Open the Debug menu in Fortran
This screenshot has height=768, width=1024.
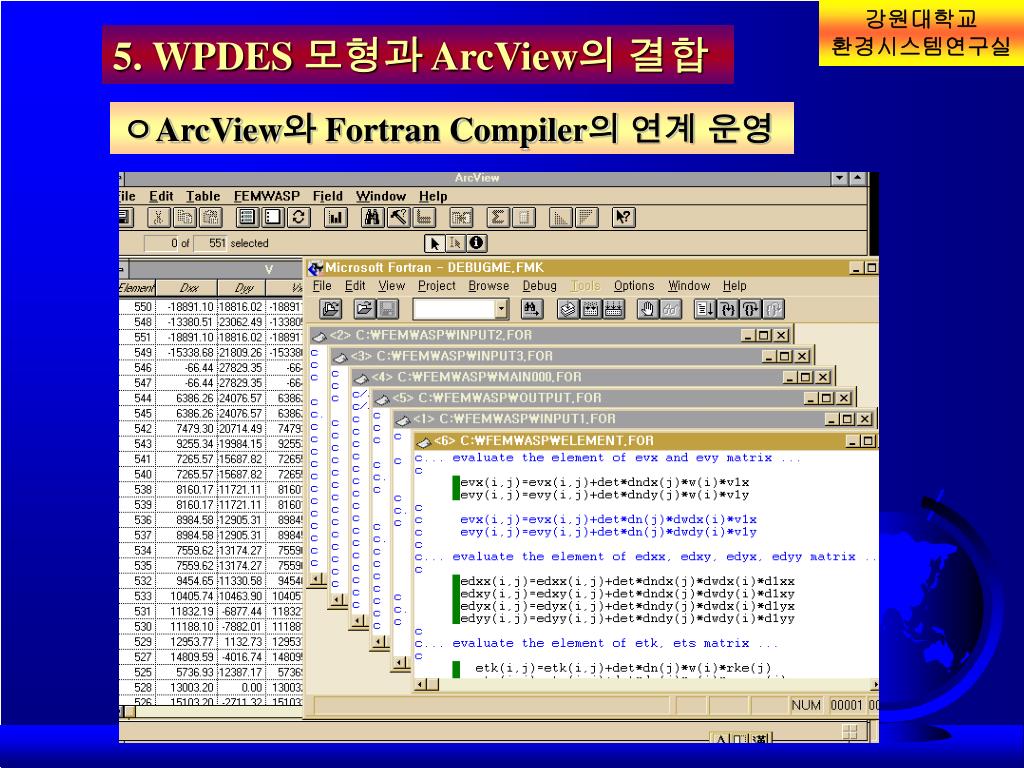[x=539, y=285]
